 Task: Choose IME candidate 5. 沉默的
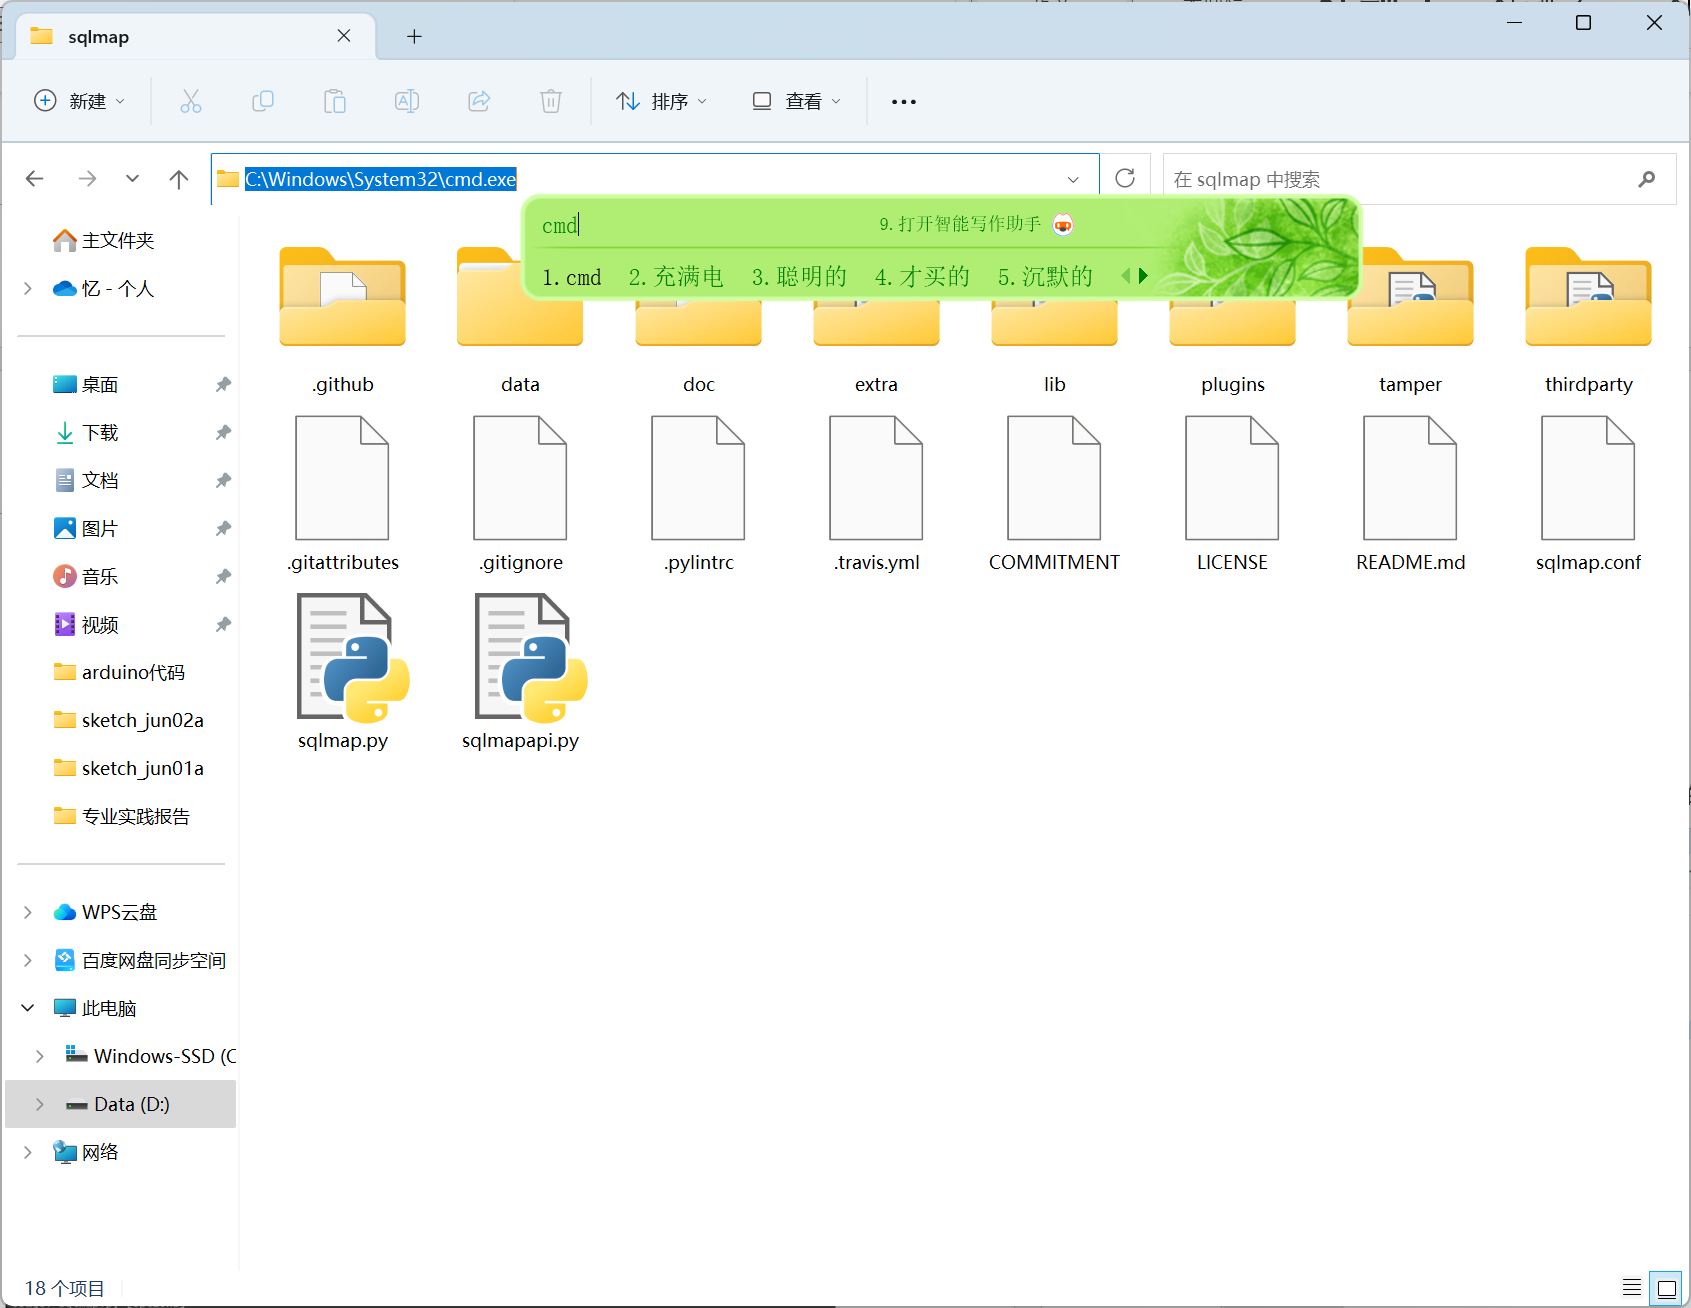coord(1045,277)
